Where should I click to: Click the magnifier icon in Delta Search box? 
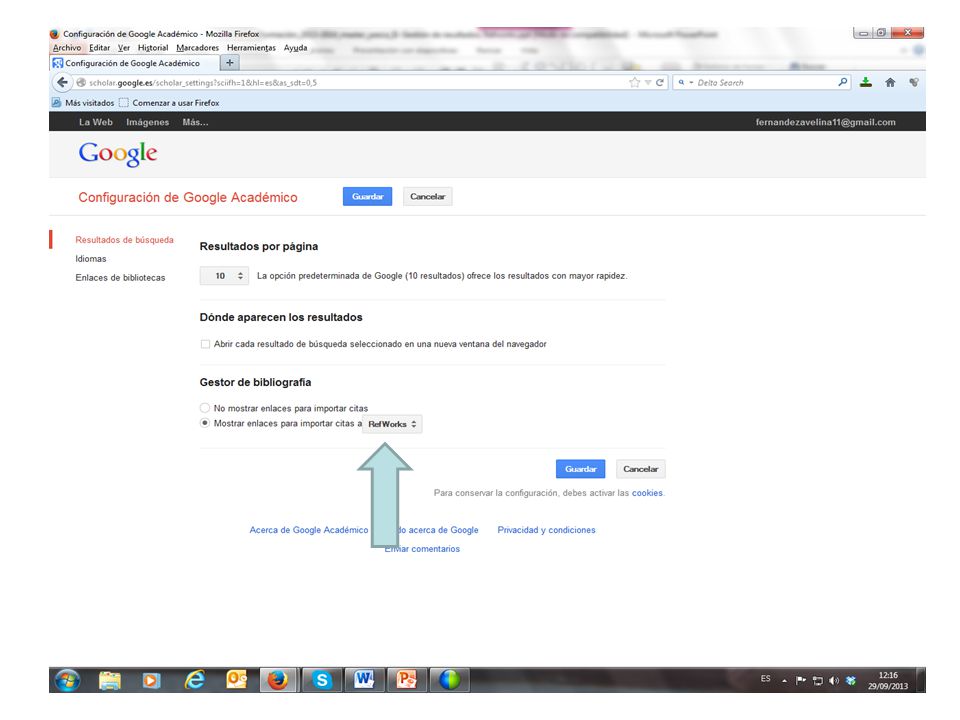842,82
